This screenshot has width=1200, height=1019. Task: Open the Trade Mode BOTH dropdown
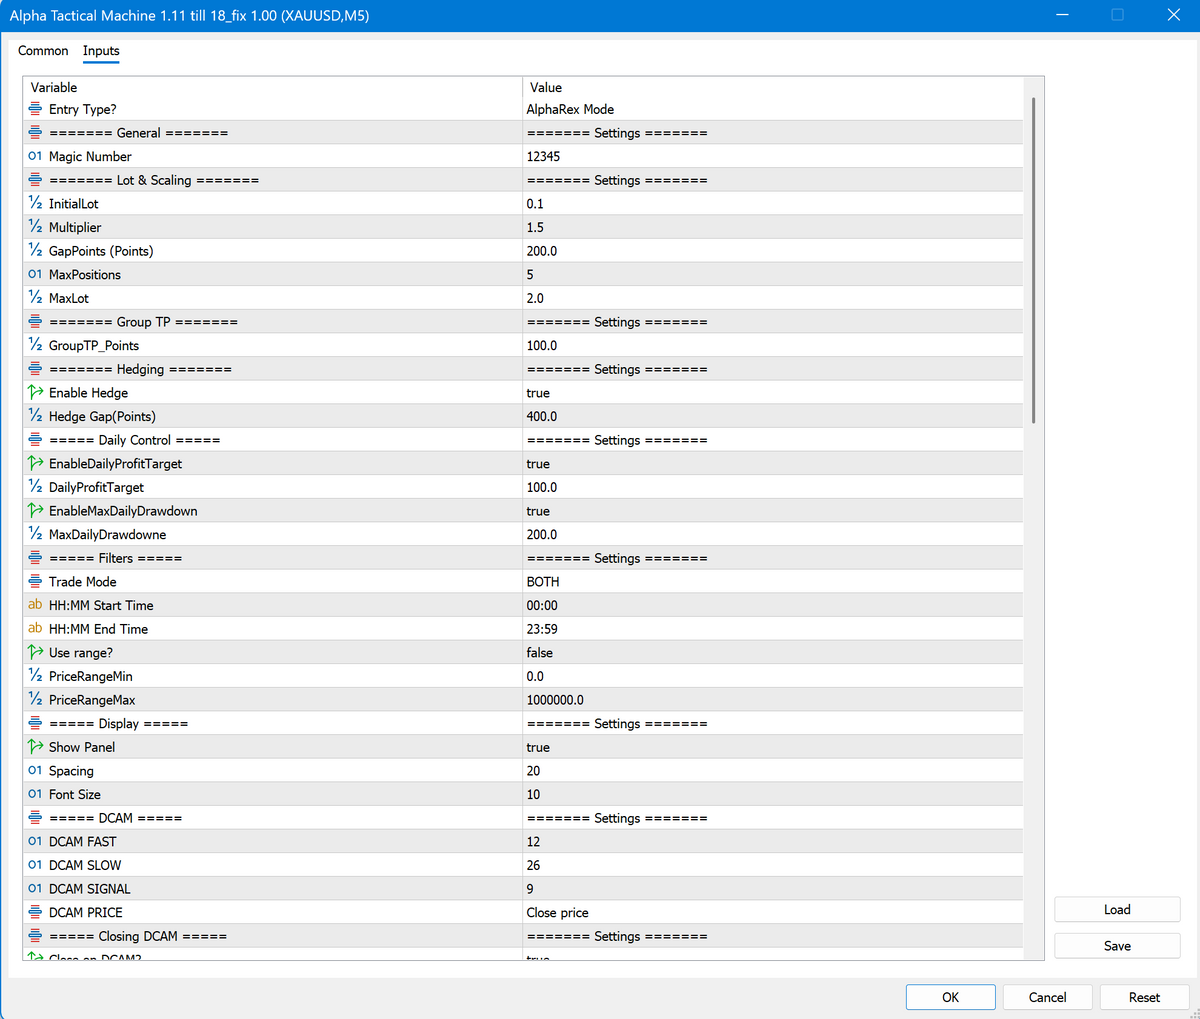click(x=772, y=582)
